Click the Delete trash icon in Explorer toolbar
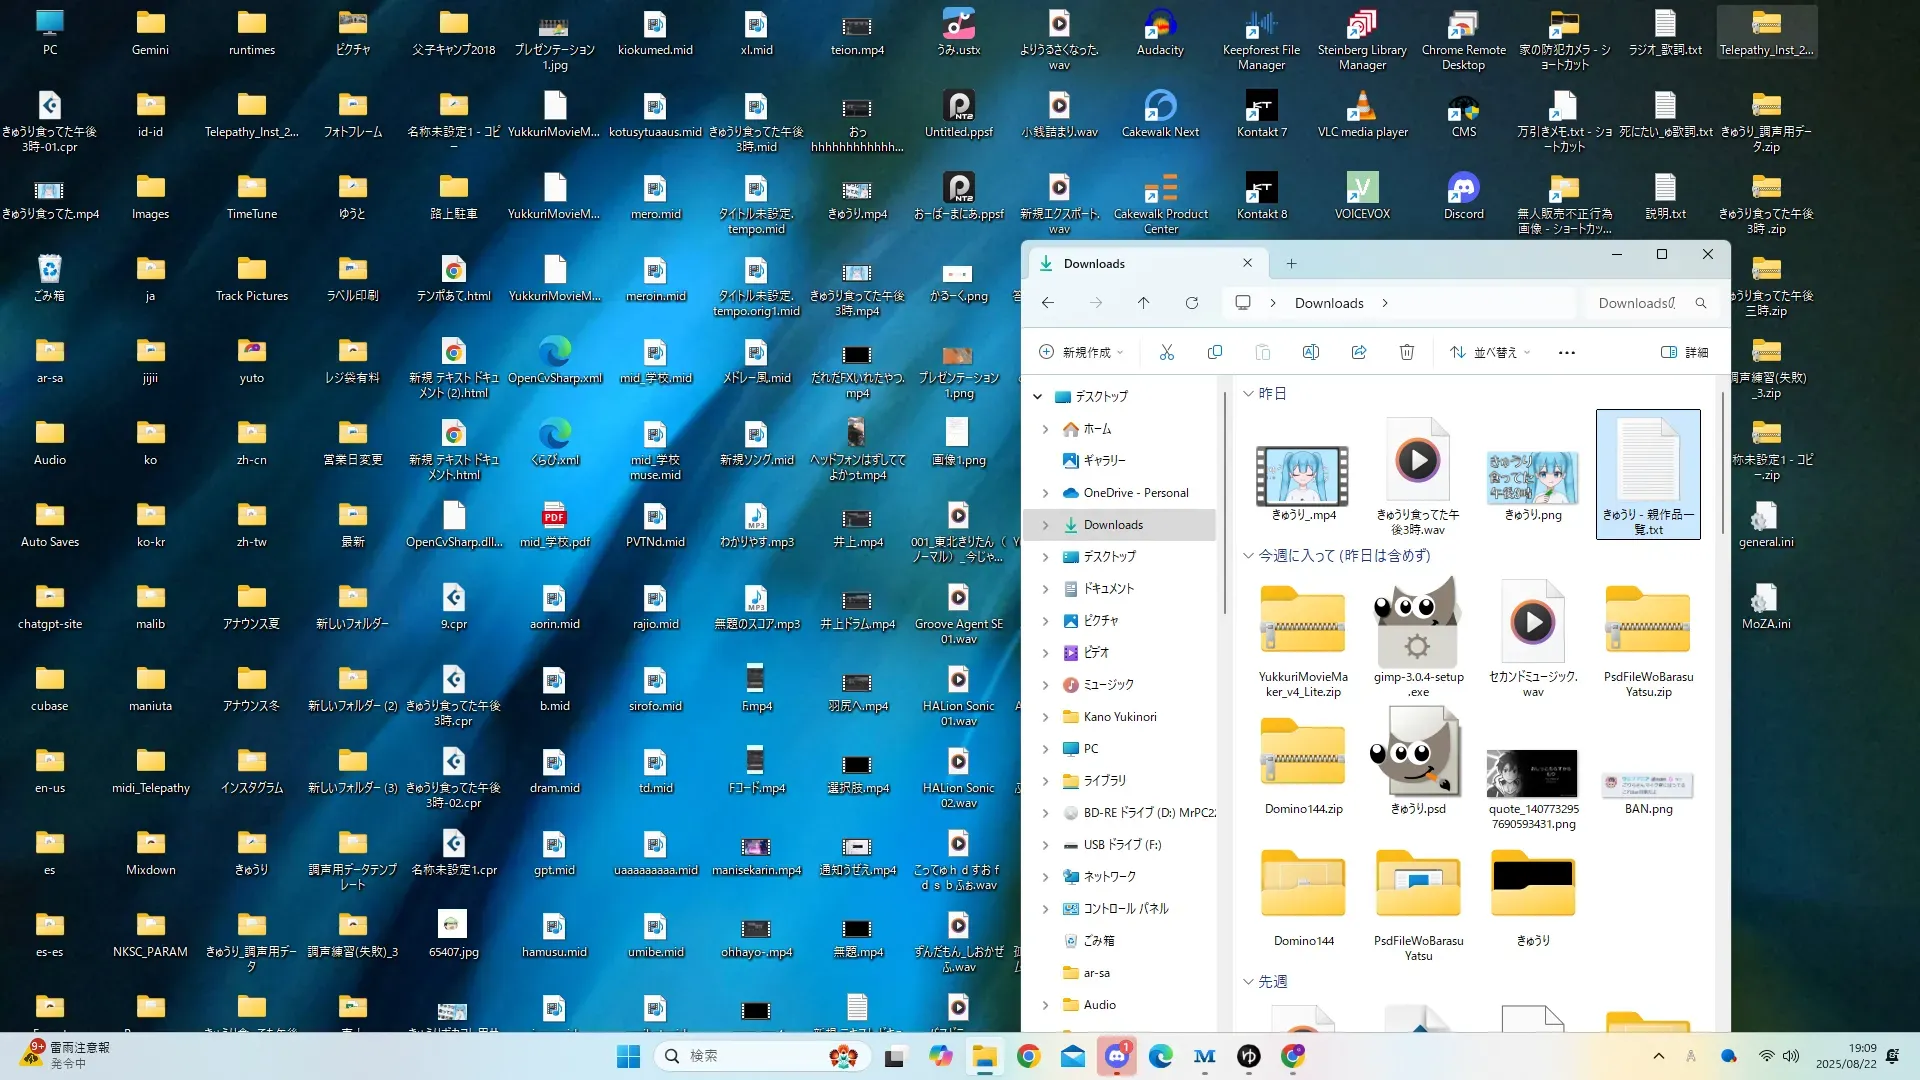1920x1080 pixels. click(x=1406, y=352)
